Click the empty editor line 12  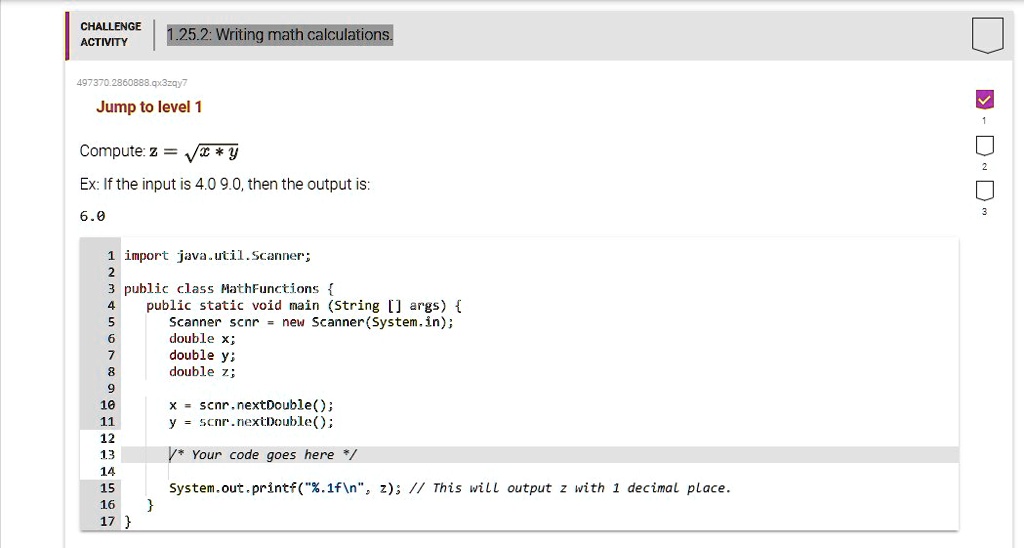click(x=540, y=438)
